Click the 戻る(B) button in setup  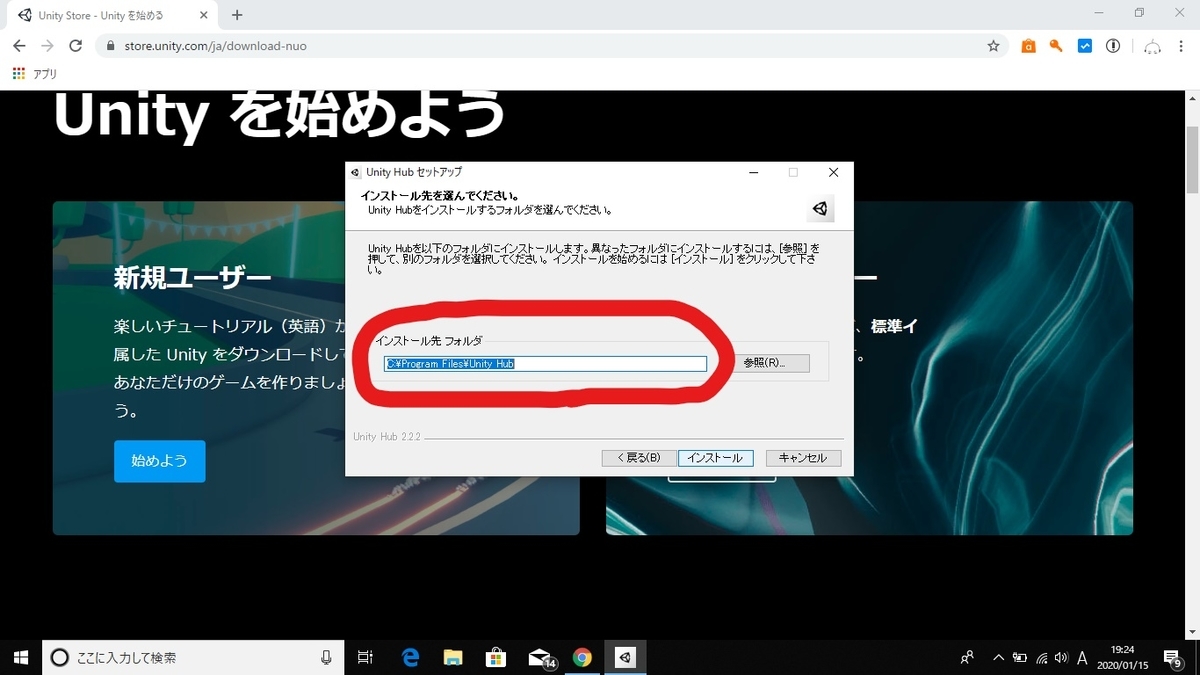(637, 458)
